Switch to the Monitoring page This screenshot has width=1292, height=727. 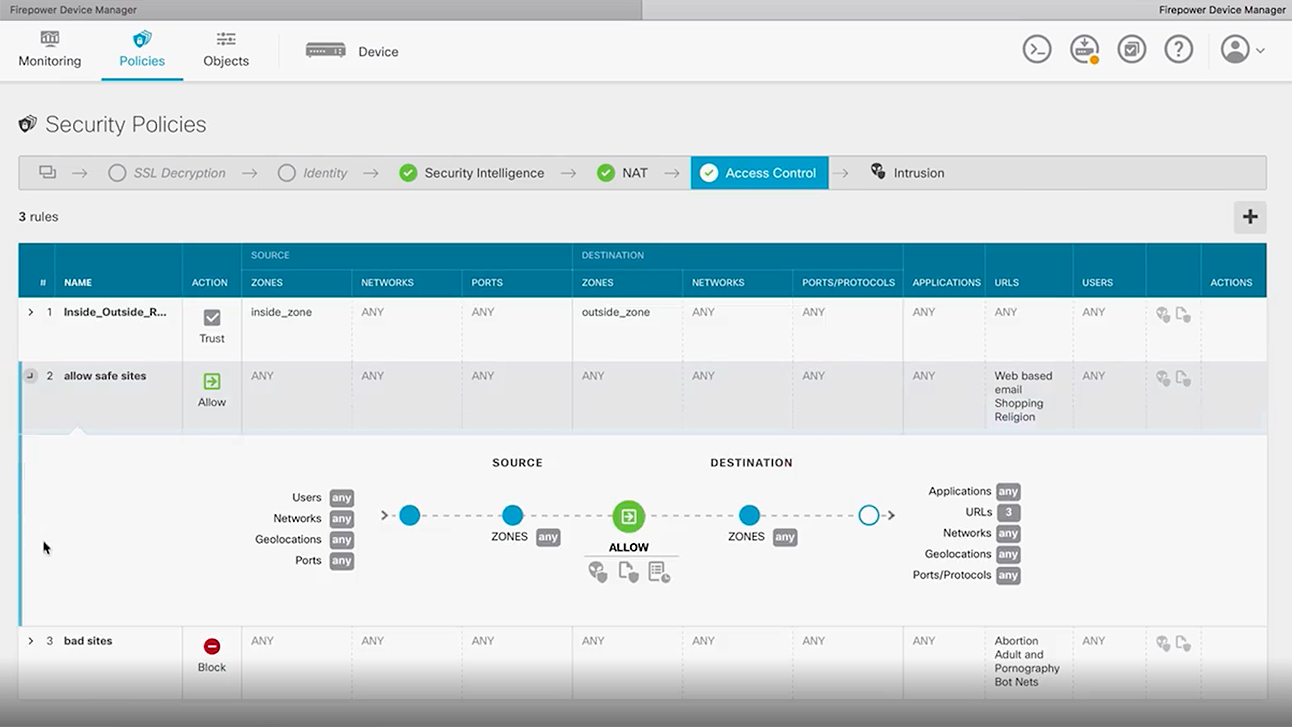click(50, 49)
